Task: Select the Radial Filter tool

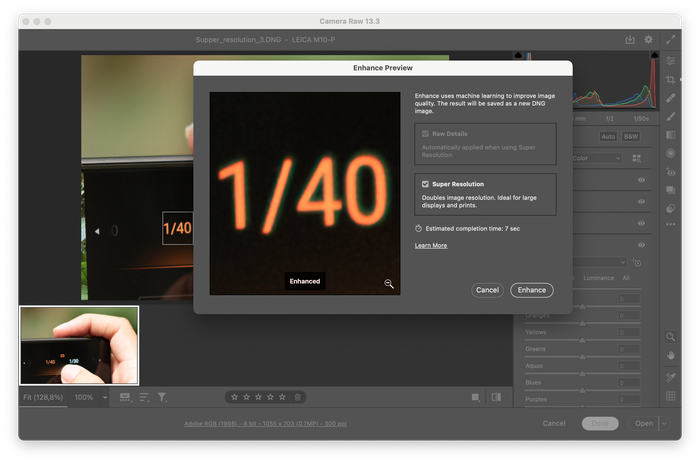Action: 671,153
